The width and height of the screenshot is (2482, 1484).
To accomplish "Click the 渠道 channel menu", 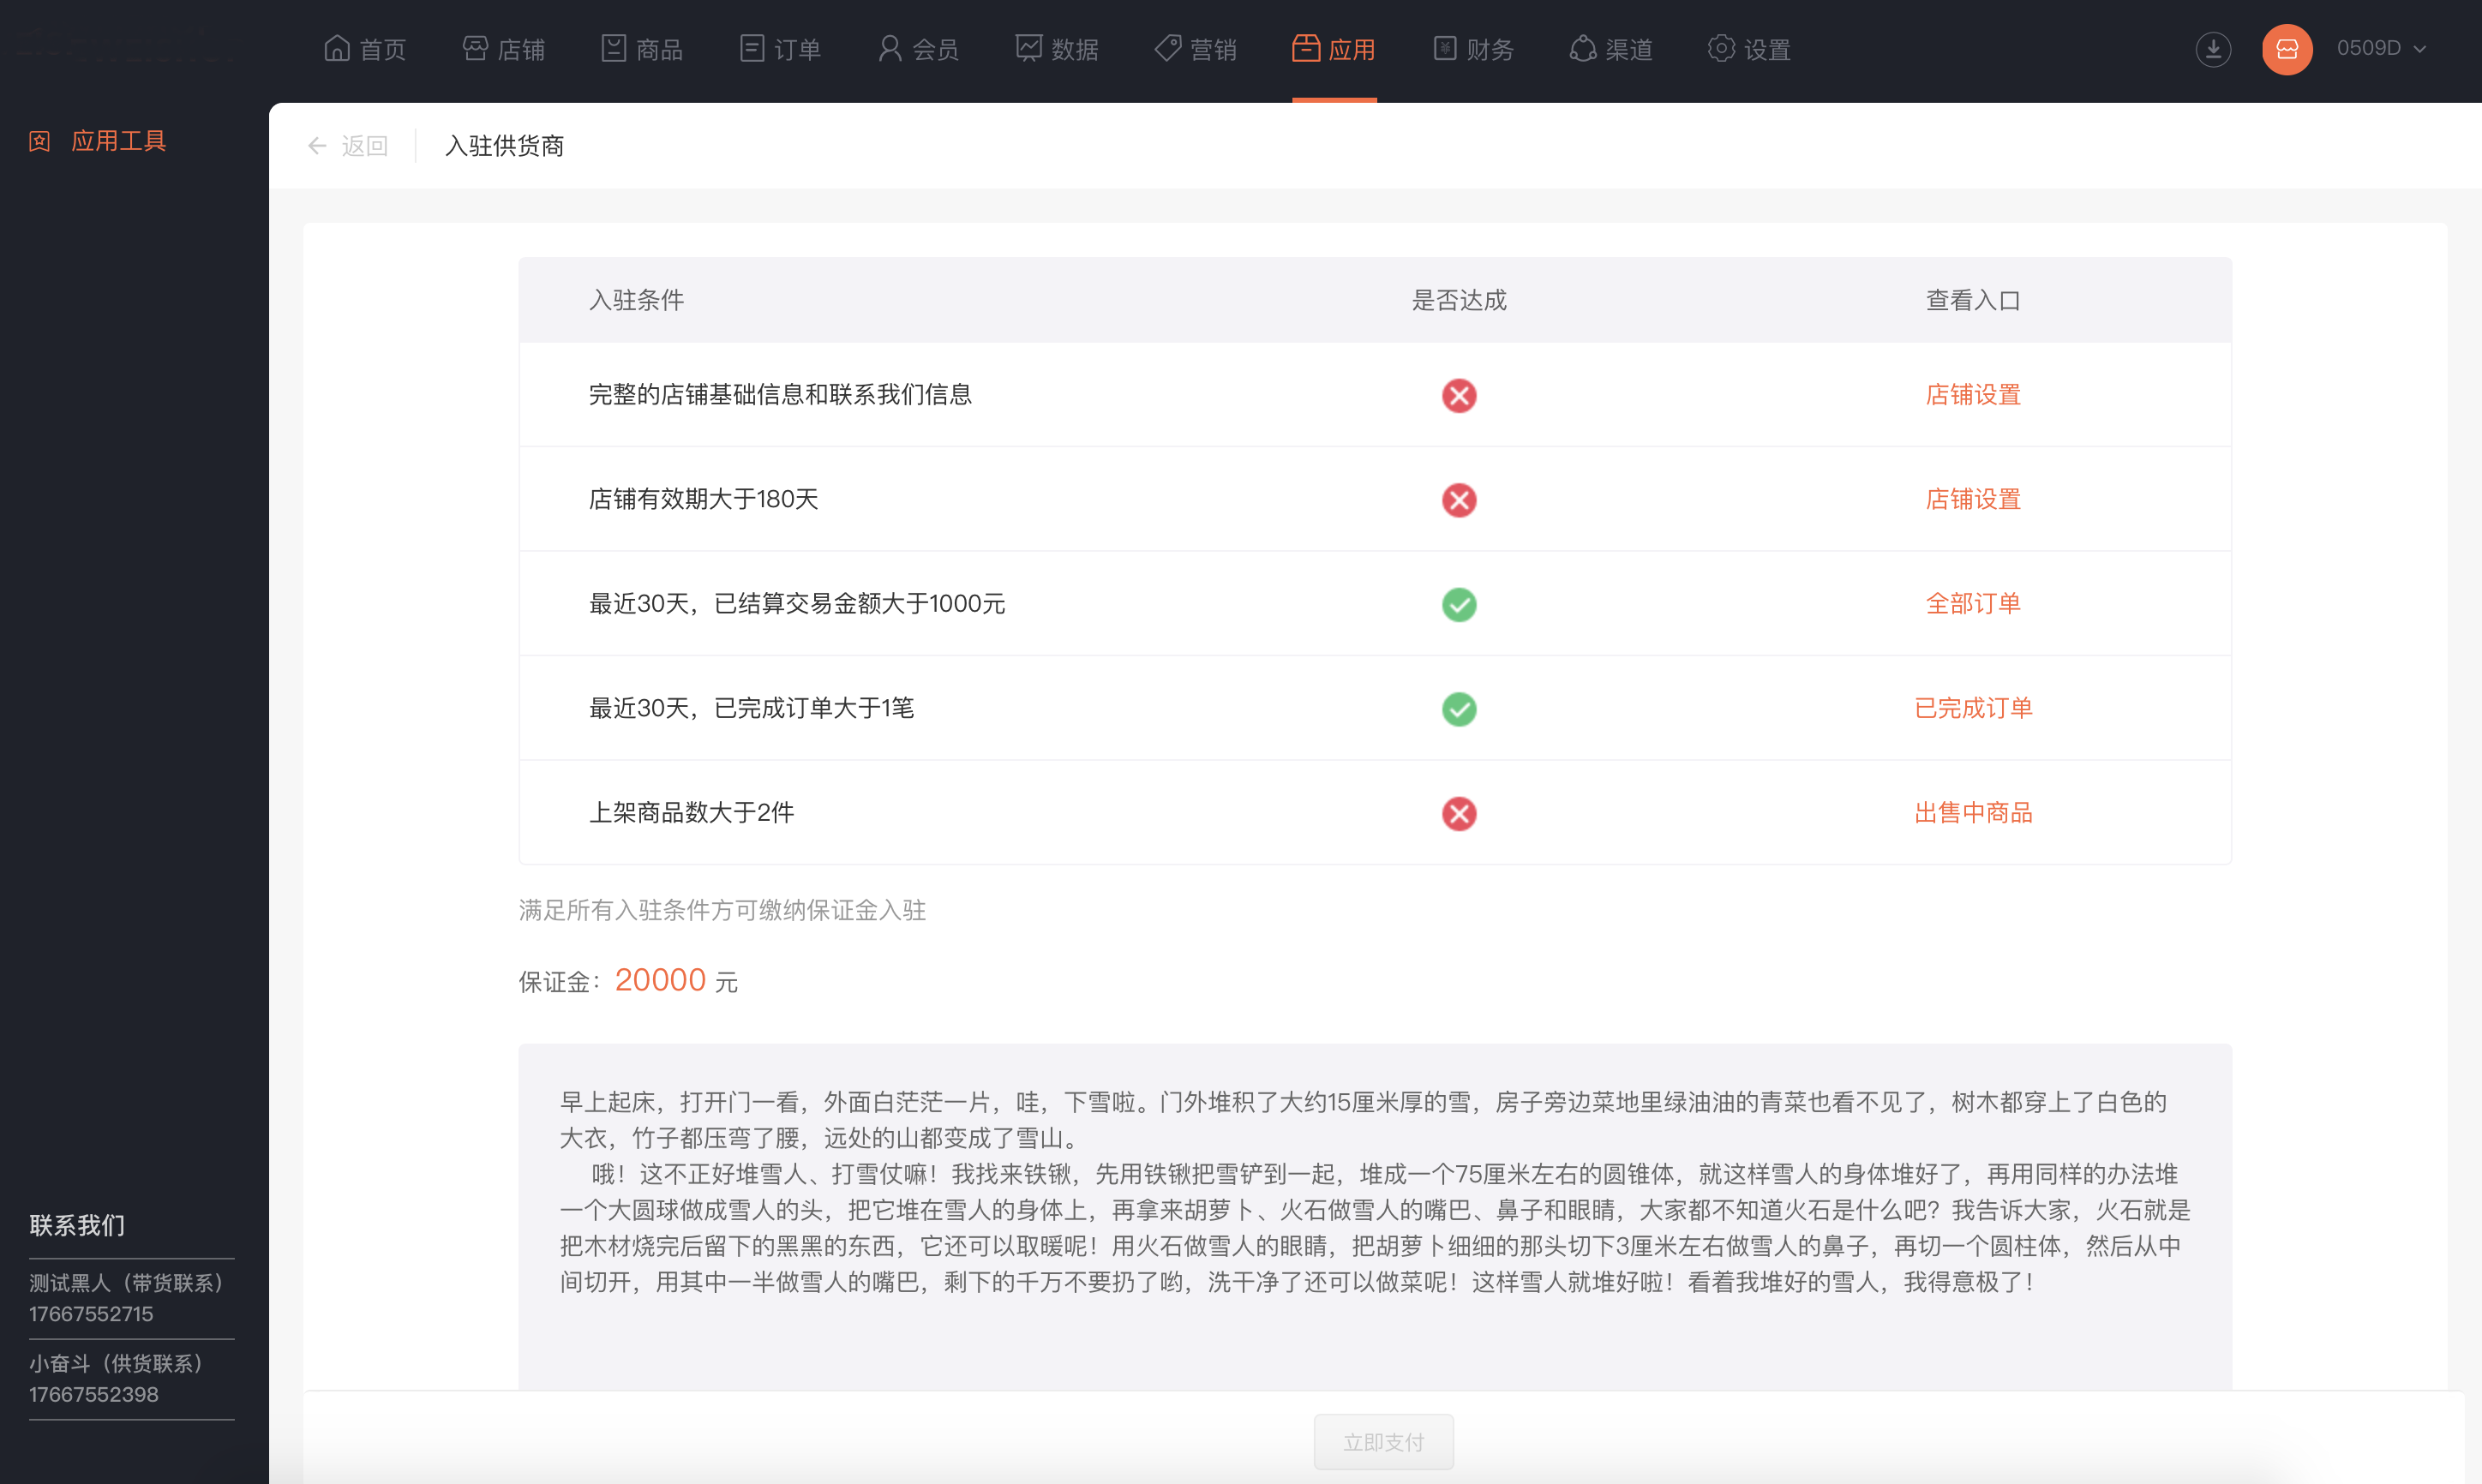I will [x=1611, y=49].
